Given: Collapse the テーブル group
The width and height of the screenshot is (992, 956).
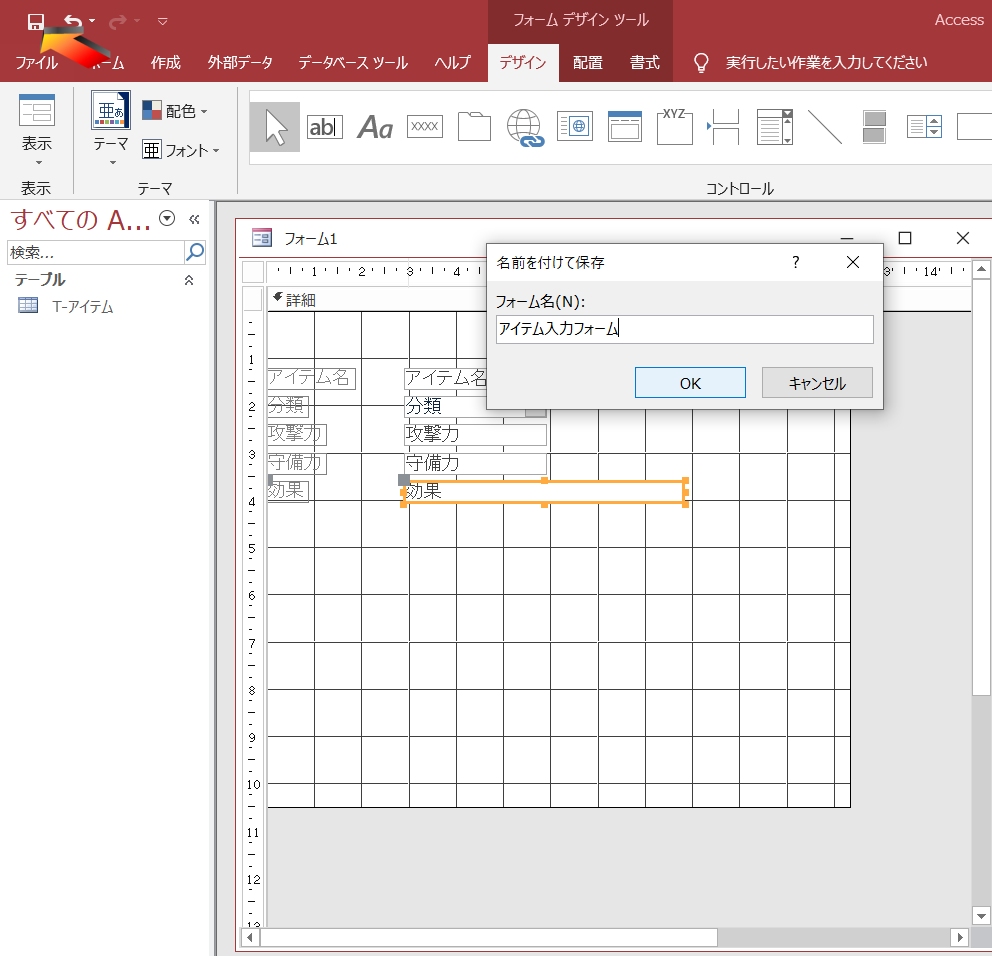Looking at the screenshot, I should (x=189, y=280).
